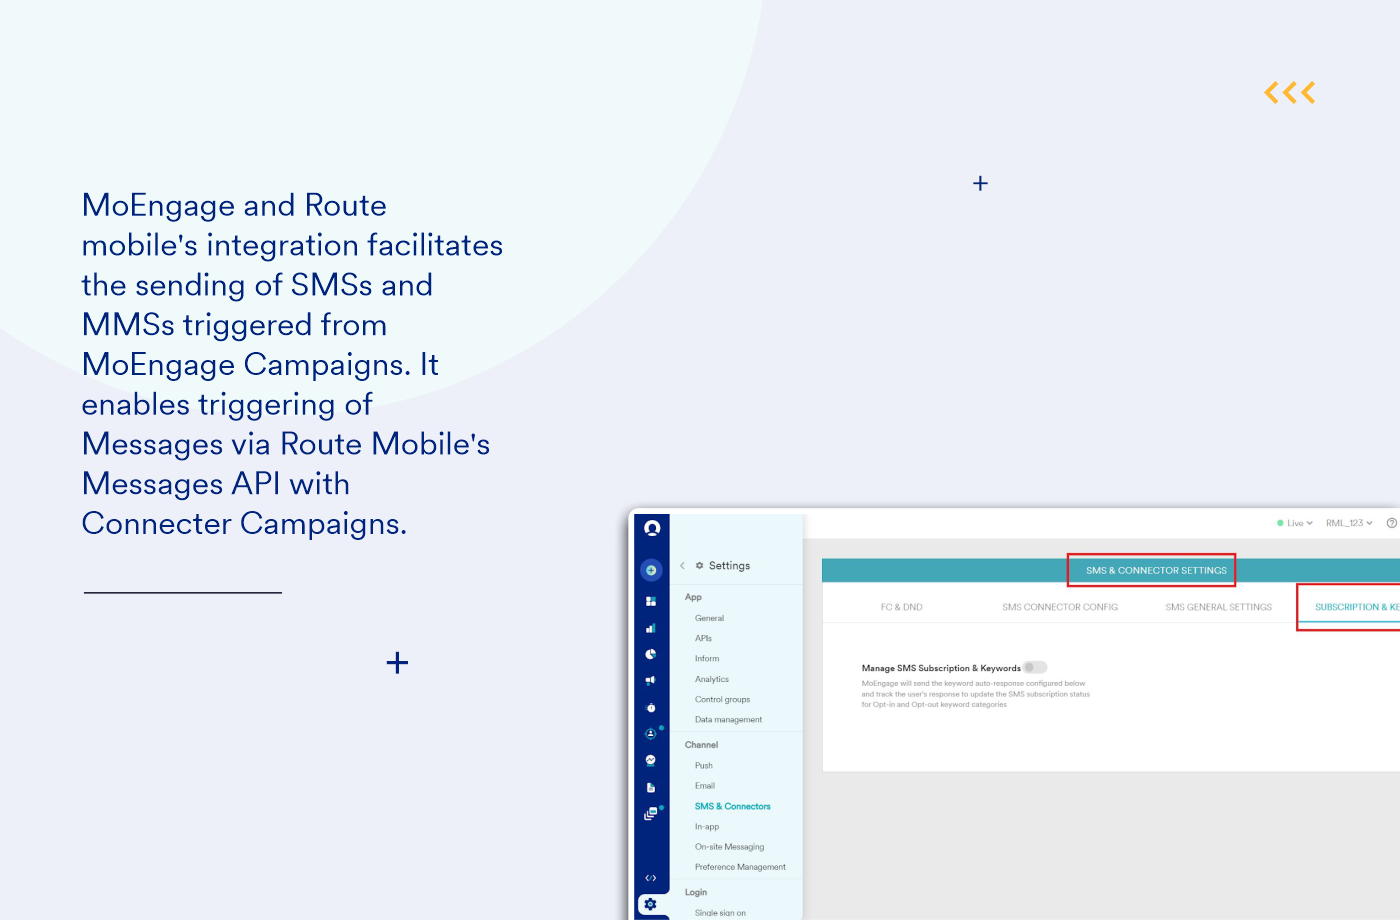Select SMS & Connectors under Channel
The height and width of the screenshot is (920, 1400).
click(x=732, y=806)
